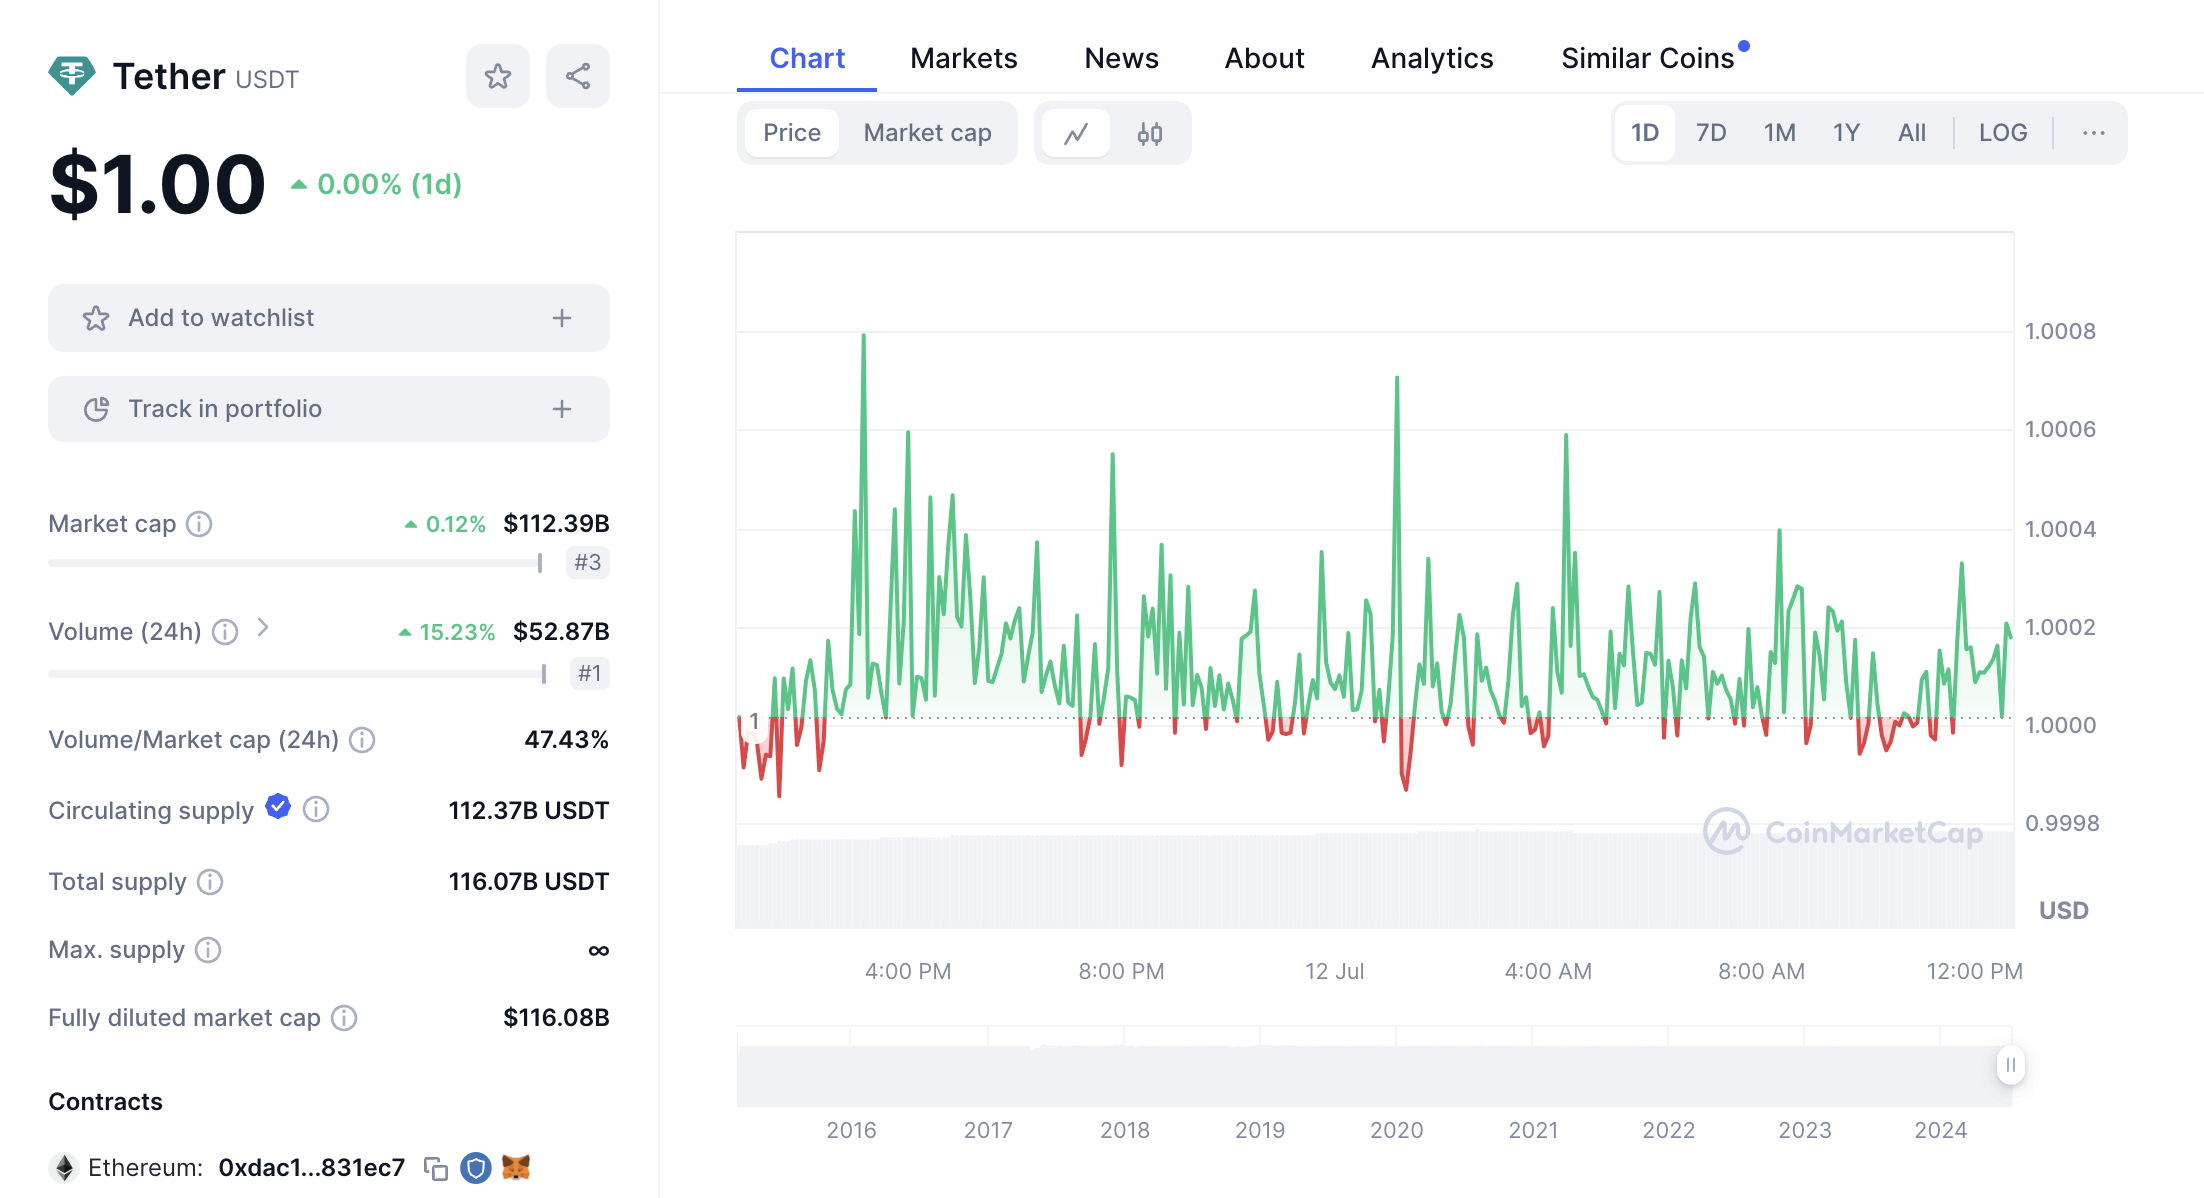The height and width of the screenshot is (1198, 2204).
Task: Click the blue shield icon by contract
Action: (476, 1168)
